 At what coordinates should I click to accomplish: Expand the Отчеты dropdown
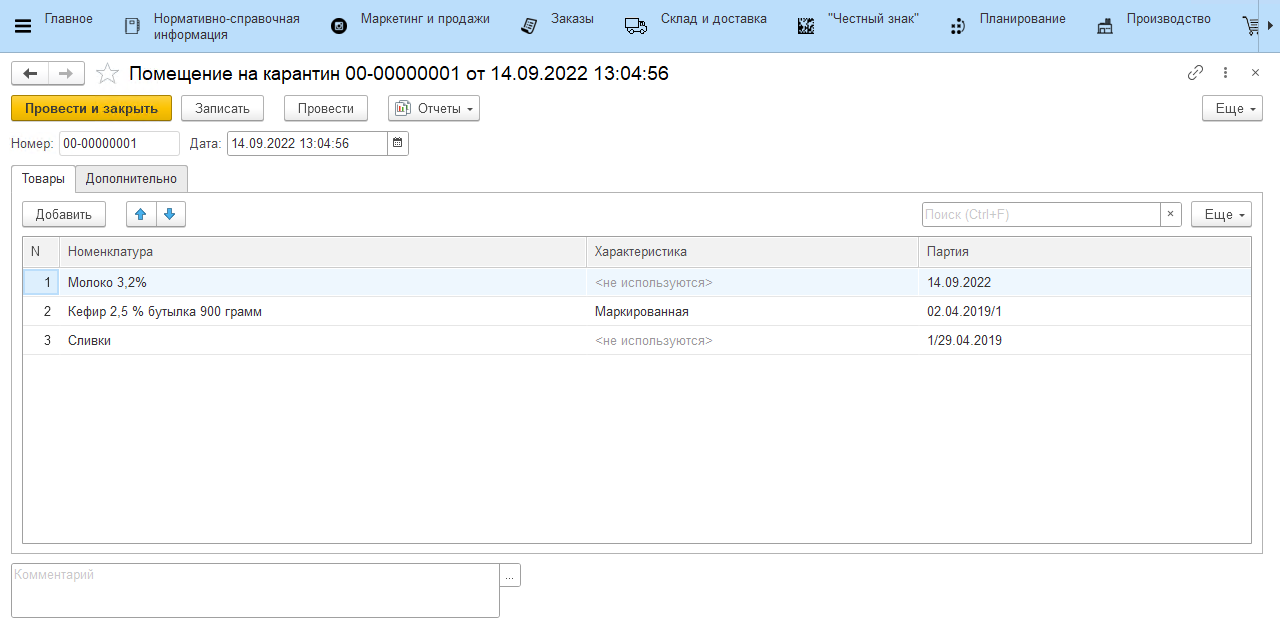434,108
